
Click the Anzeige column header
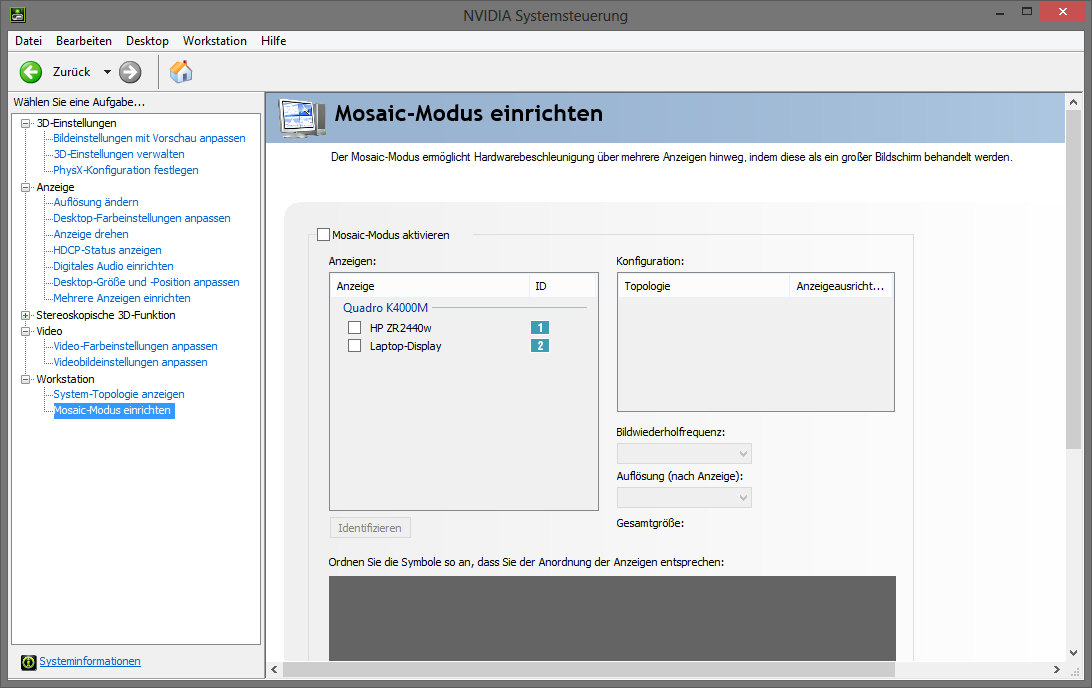point(430,286)
